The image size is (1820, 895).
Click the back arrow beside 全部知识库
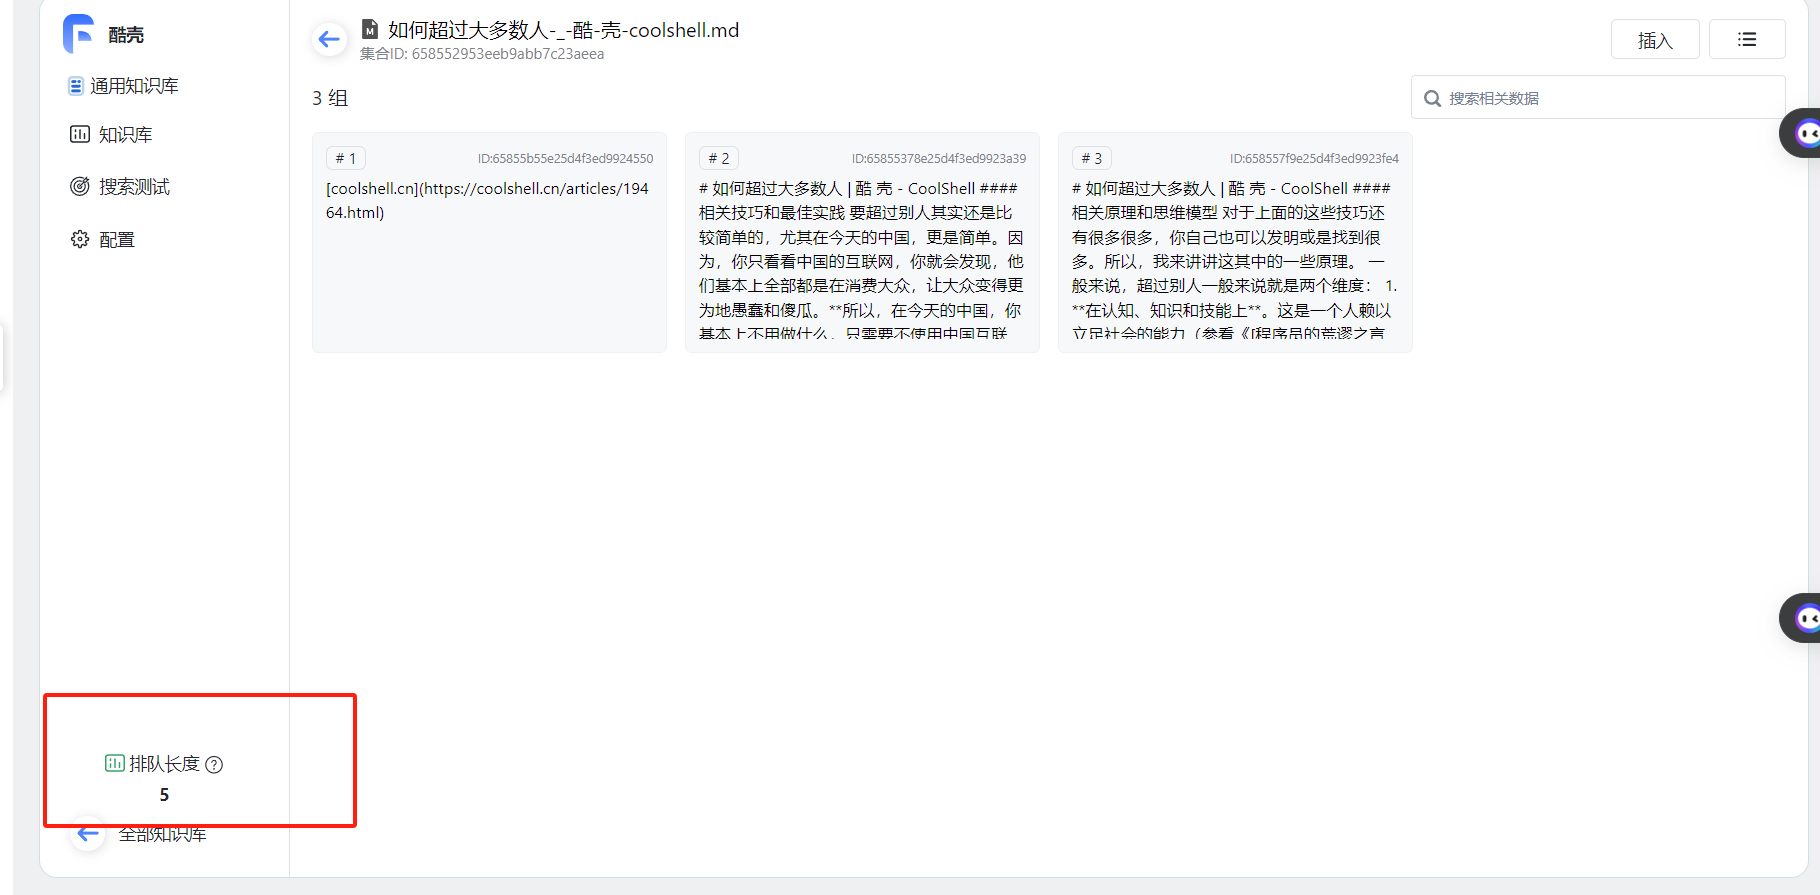click(88, 834)
